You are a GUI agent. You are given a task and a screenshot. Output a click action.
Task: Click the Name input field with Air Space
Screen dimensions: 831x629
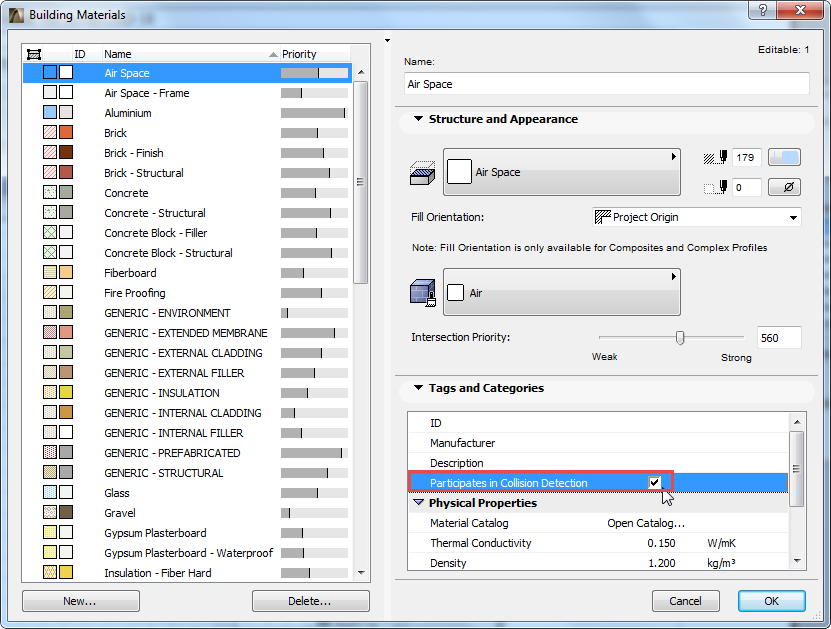606,84
